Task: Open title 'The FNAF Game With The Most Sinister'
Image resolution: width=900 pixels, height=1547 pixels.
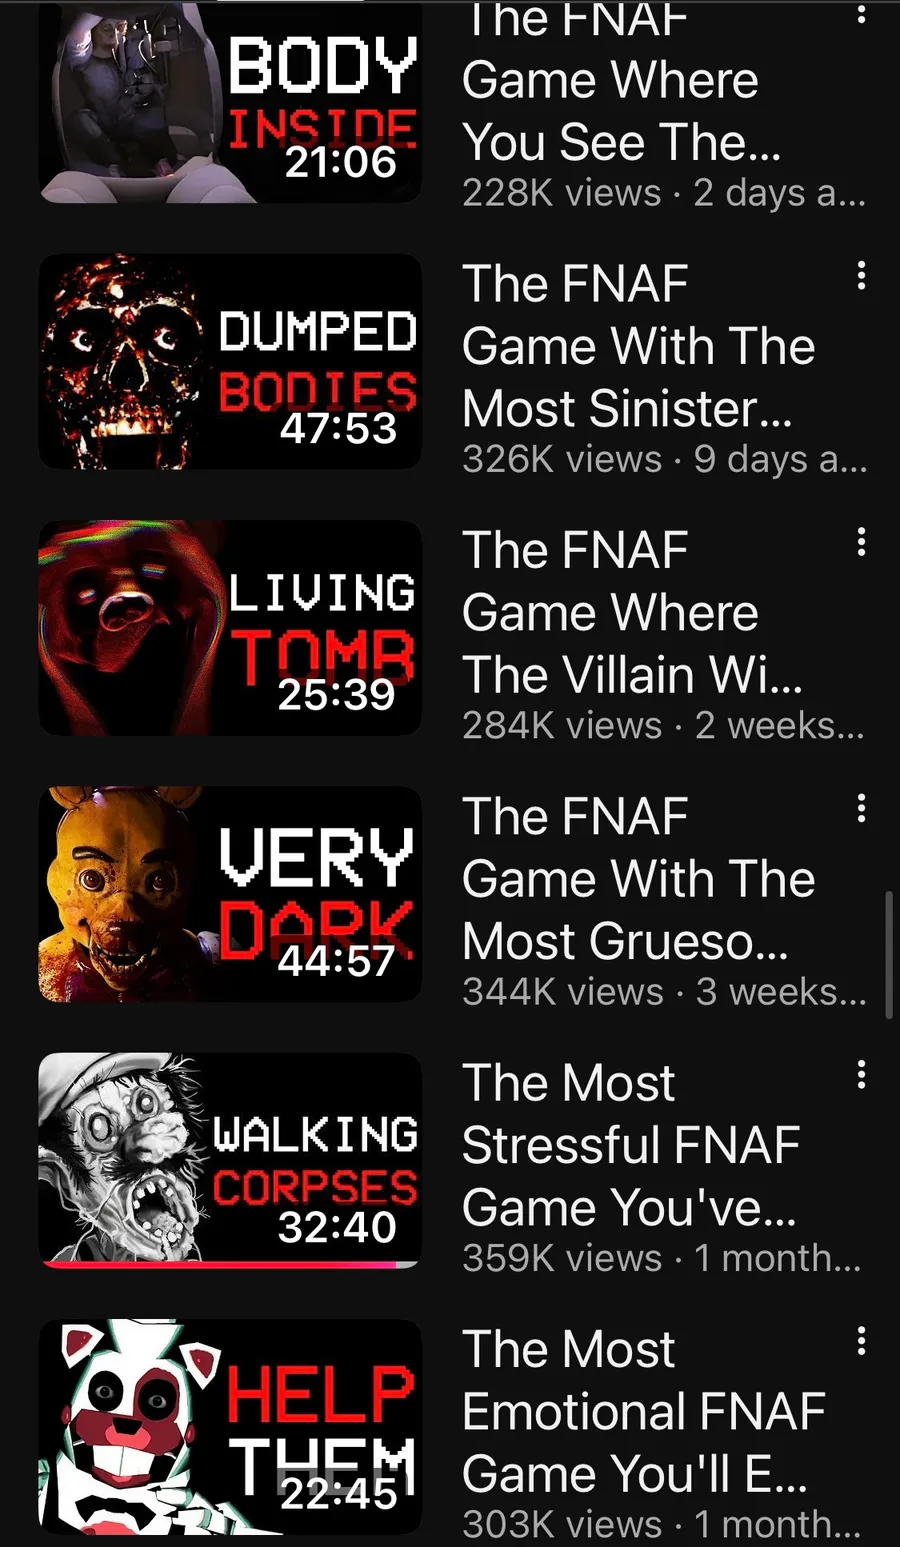Action: coord(638,346)
